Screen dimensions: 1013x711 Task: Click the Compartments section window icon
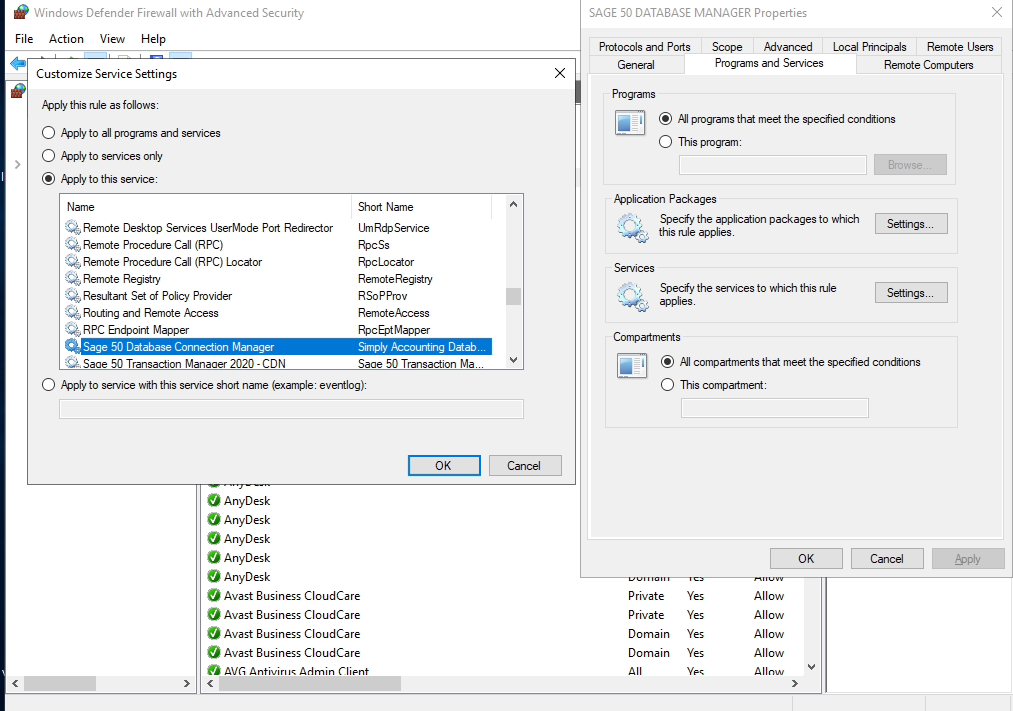click(x=631, y=365)
